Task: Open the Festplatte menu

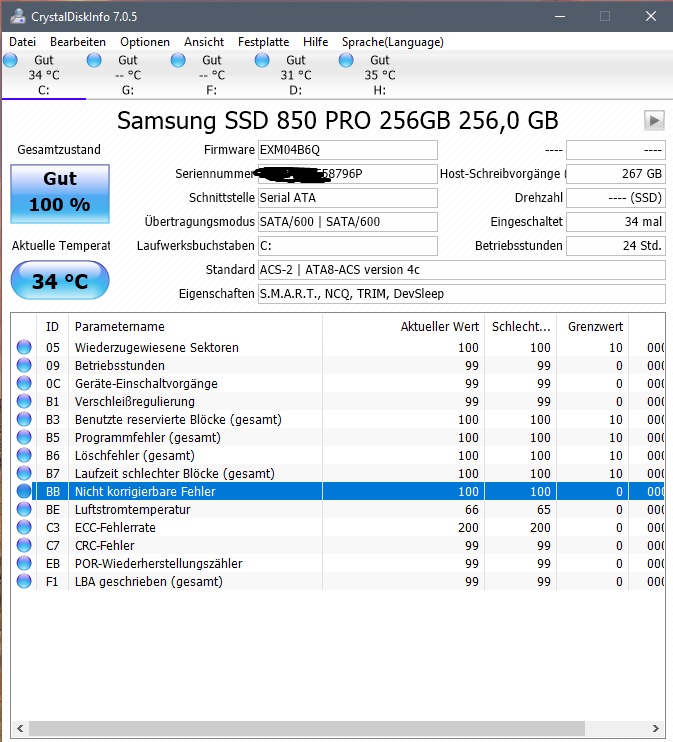Action: tap(263, 42)
